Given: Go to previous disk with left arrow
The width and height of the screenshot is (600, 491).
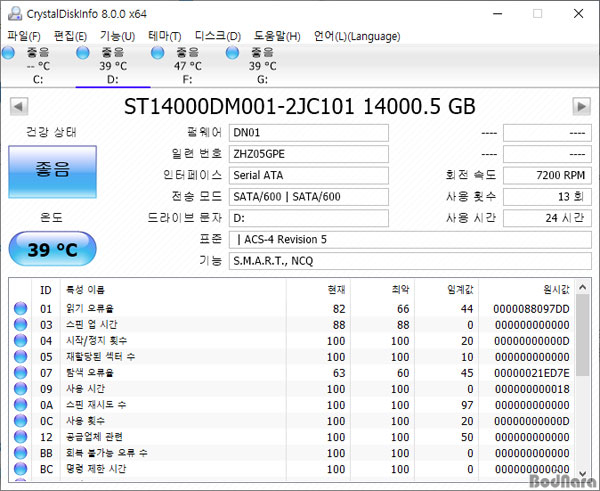Looking at the screenshot, I should point(19,106).
